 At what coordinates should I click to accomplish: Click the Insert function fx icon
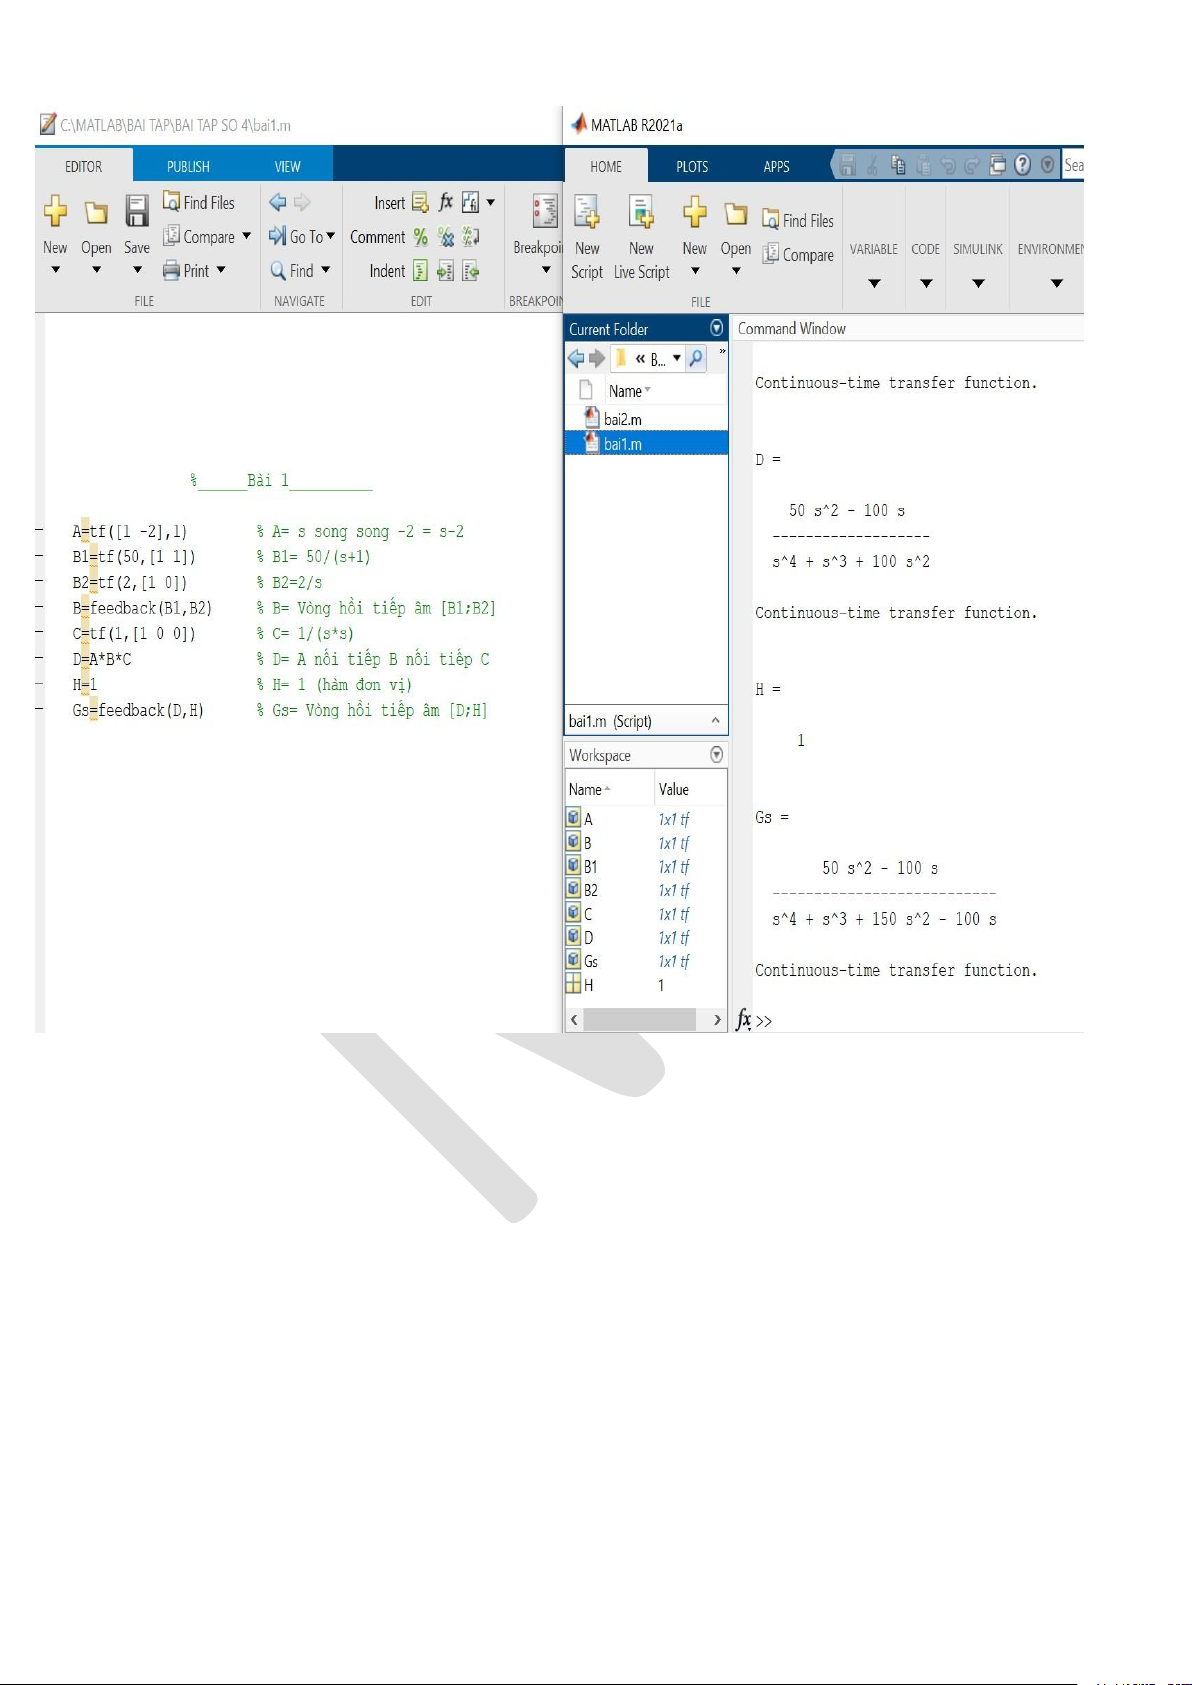click(446, 202)
